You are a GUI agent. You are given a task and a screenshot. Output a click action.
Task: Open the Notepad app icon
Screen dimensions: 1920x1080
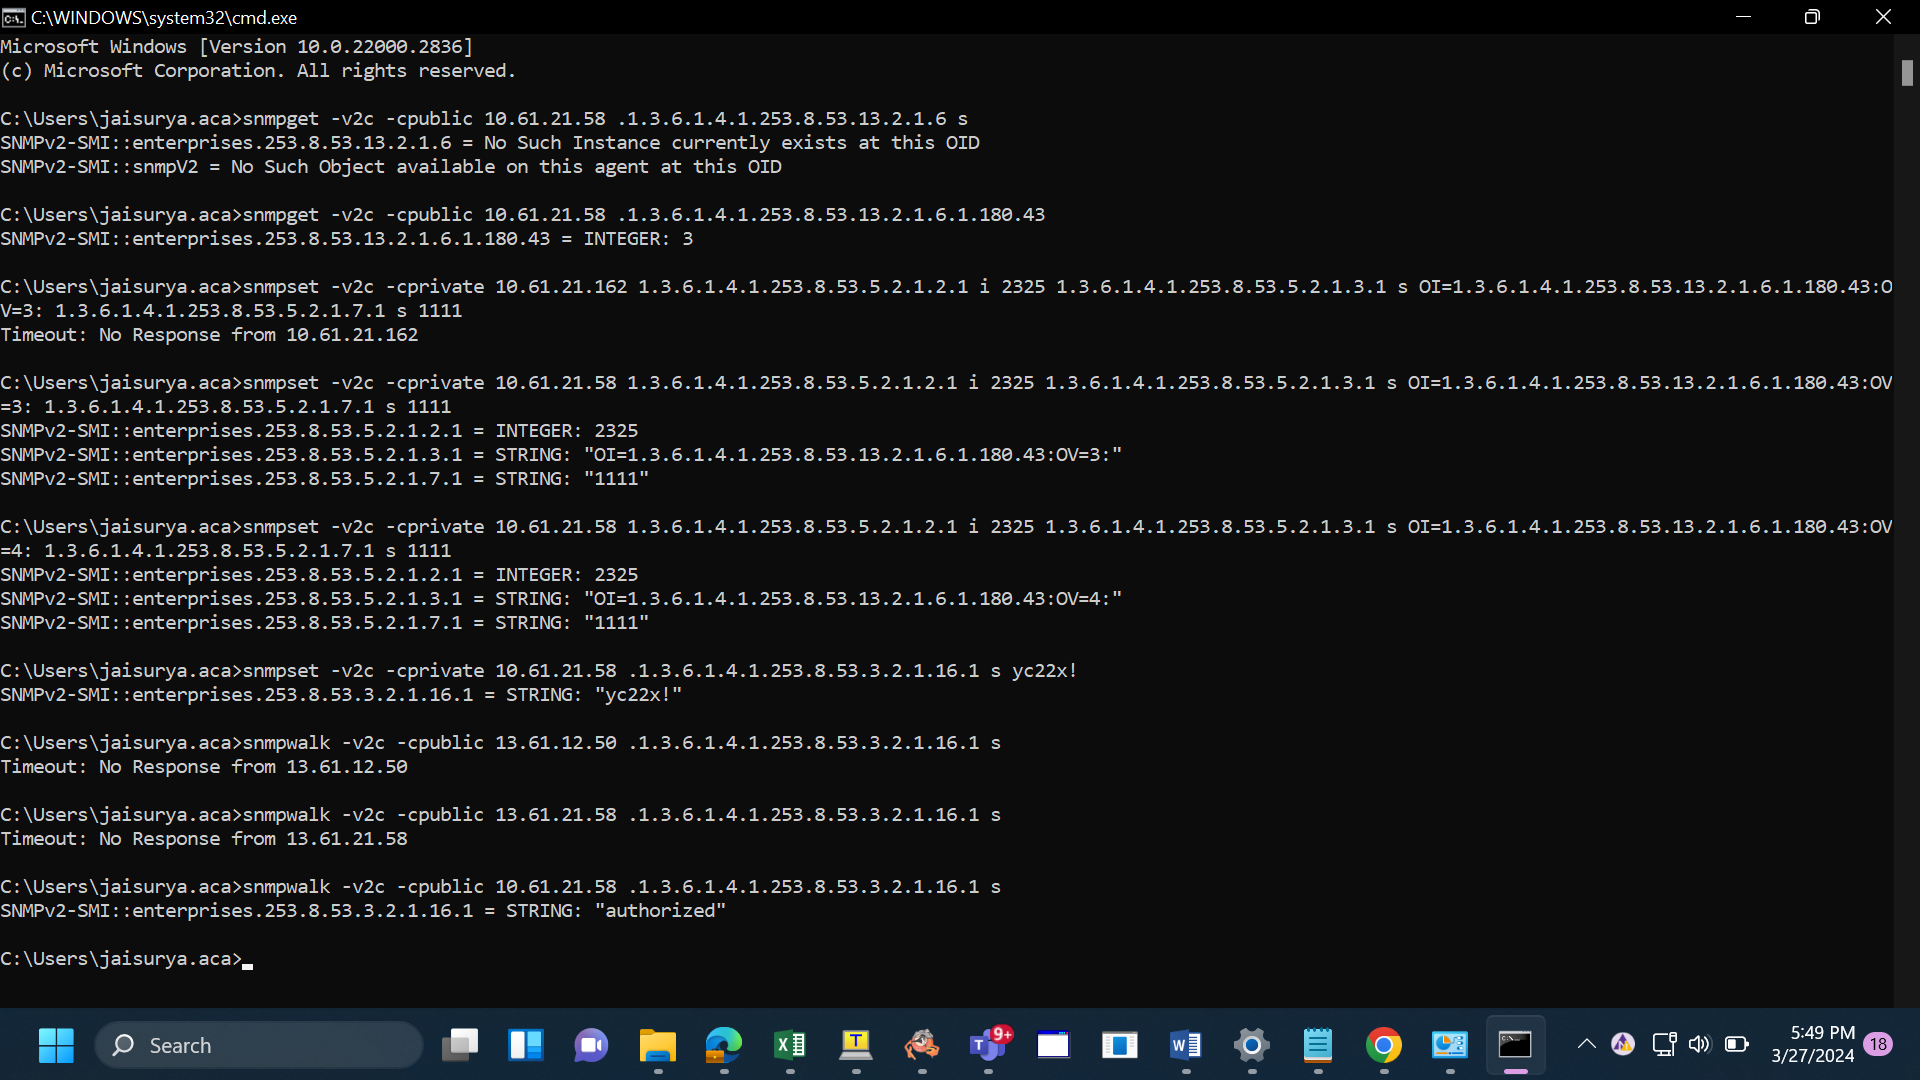pos(1318,1045)
